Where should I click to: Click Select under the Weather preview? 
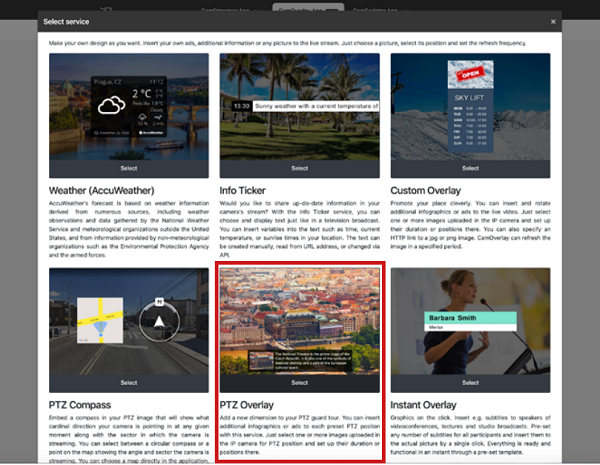click(x=129, y=168)
